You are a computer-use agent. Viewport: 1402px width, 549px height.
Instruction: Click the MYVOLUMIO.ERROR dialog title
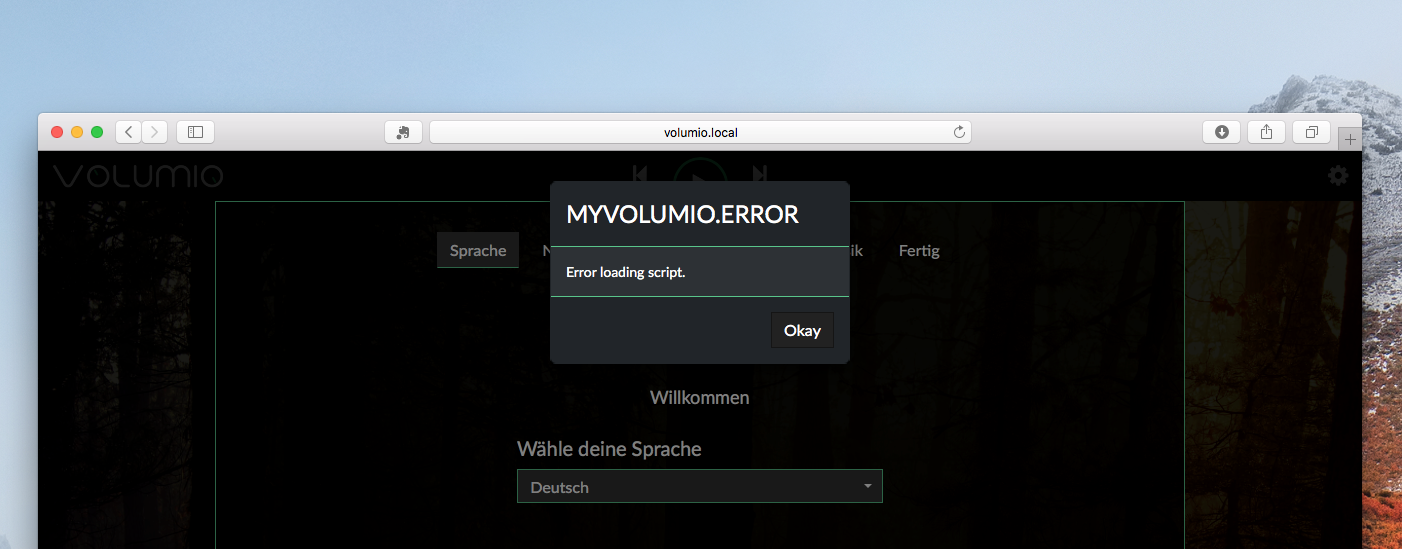point(682,214)
